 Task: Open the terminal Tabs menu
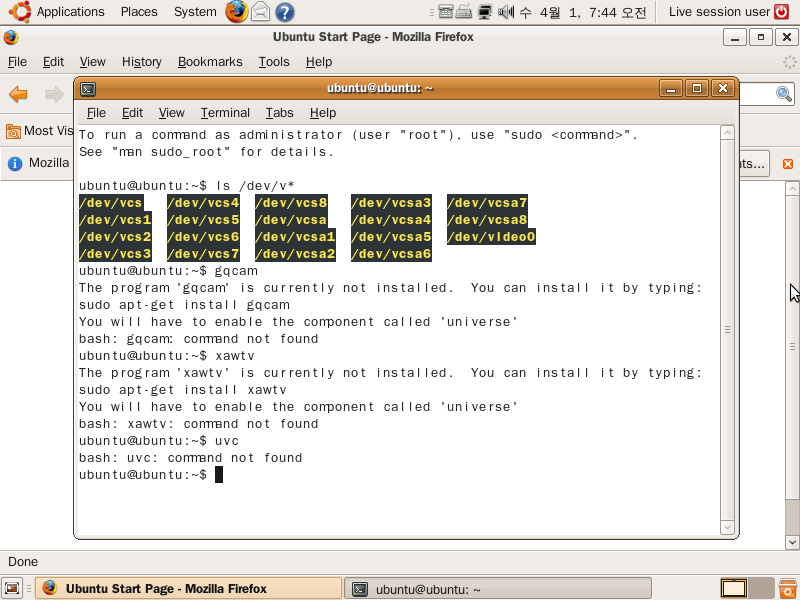279,113
